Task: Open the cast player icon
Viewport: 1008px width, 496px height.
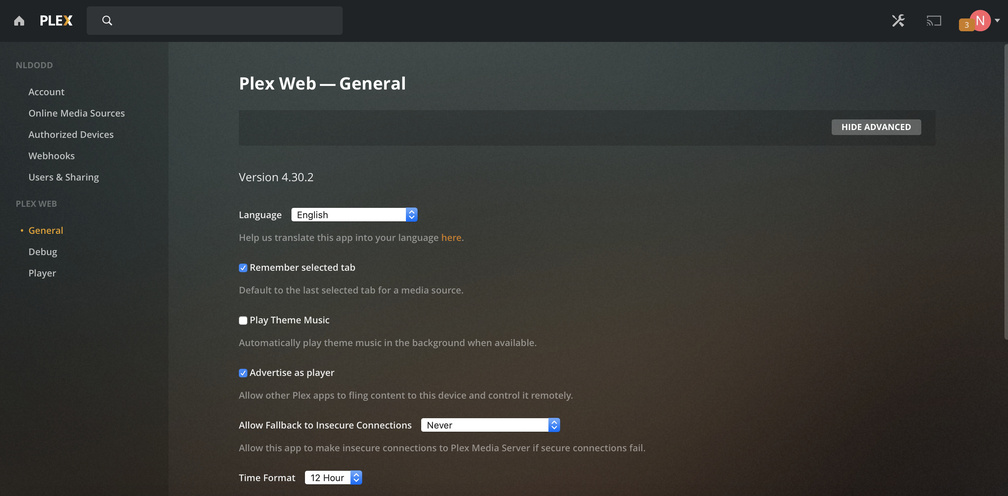Action: 933,21
